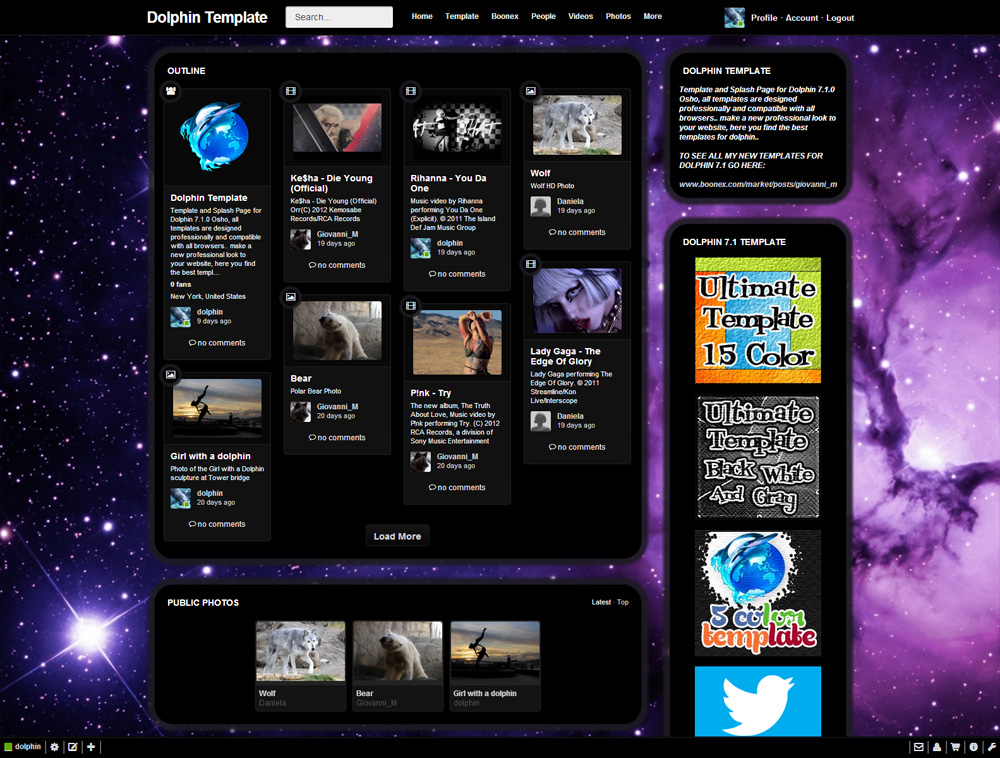The width and height of the screenshot is (1000, 758).
Task: Open Ultimate Template 15 Color banner
Action: point(758,320)
